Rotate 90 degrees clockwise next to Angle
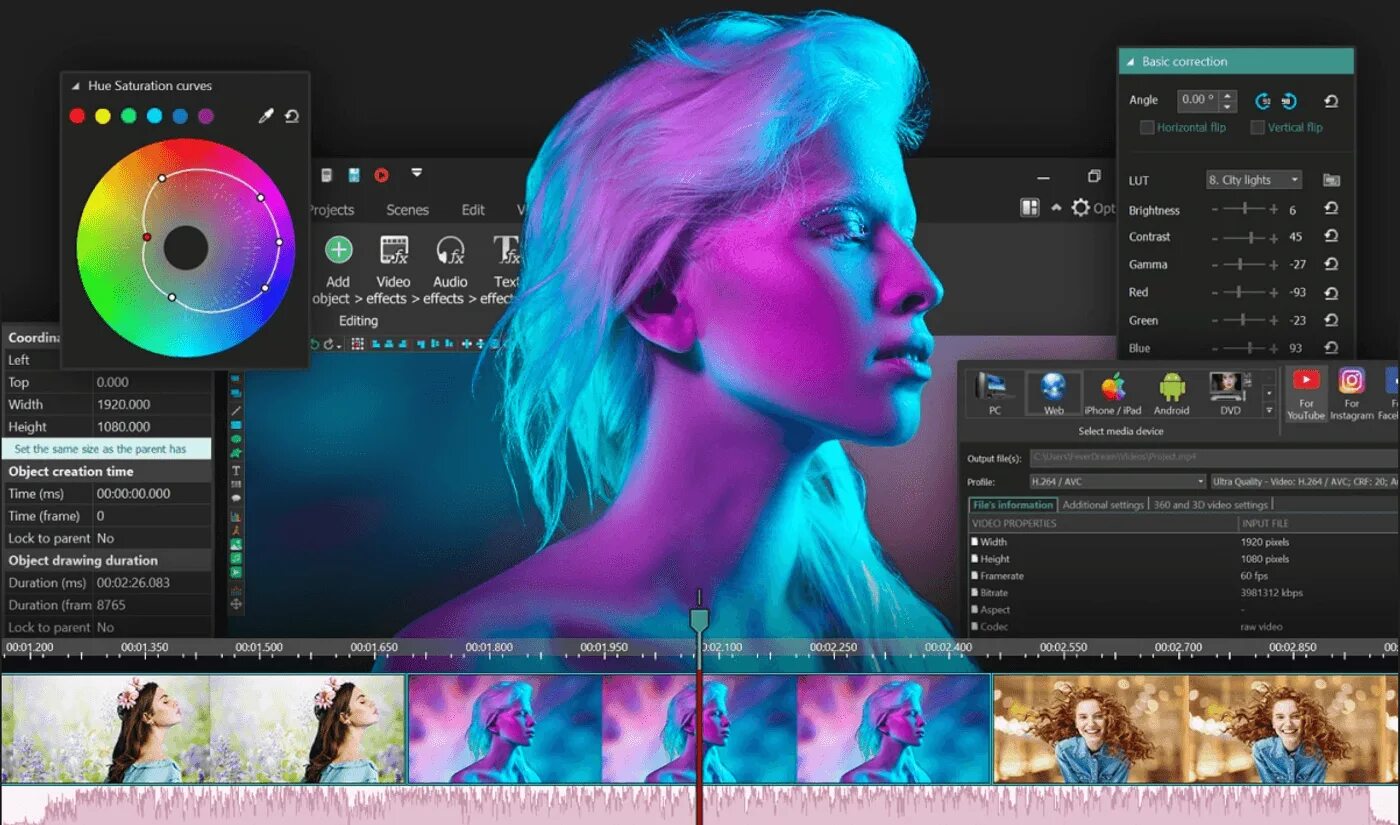The width and height of the screenshot is (1400, 825). point(1288,100)
